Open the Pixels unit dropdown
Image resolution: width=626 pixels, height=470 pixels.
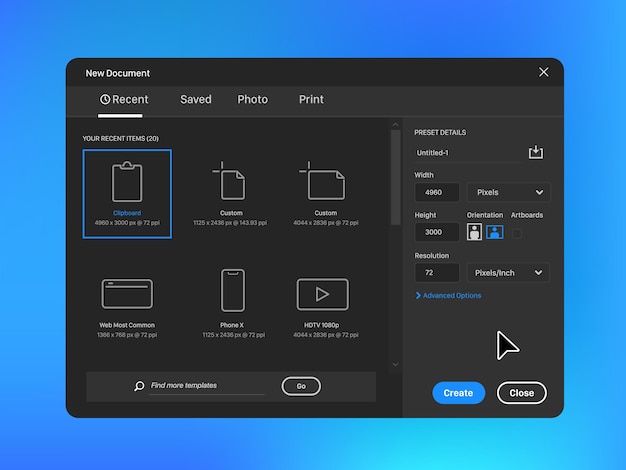point(509,192)
